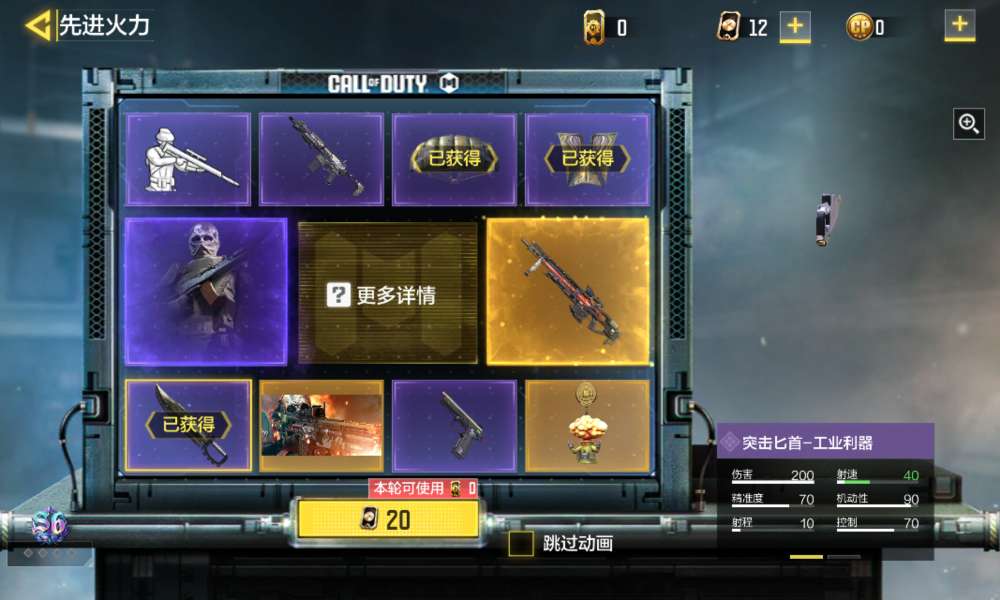This screenshot has width=1000, height=600.
Task: Draw using the yellow 20 cards button
Action: (388, 519)
